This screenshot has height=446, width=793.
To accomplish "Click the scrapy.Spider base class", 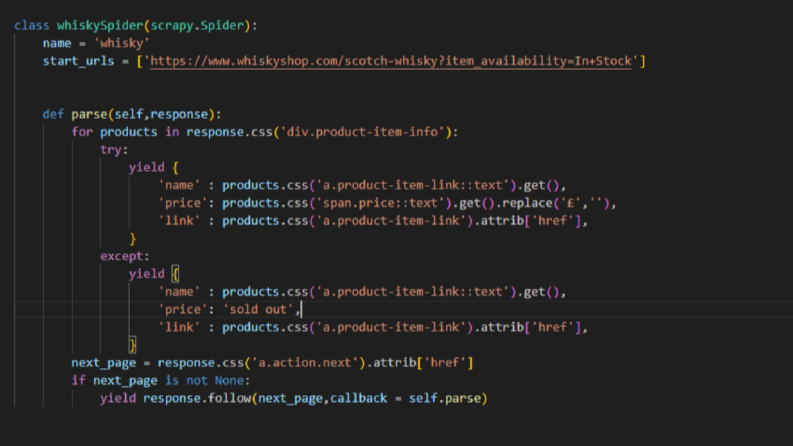I will point(197,25).
